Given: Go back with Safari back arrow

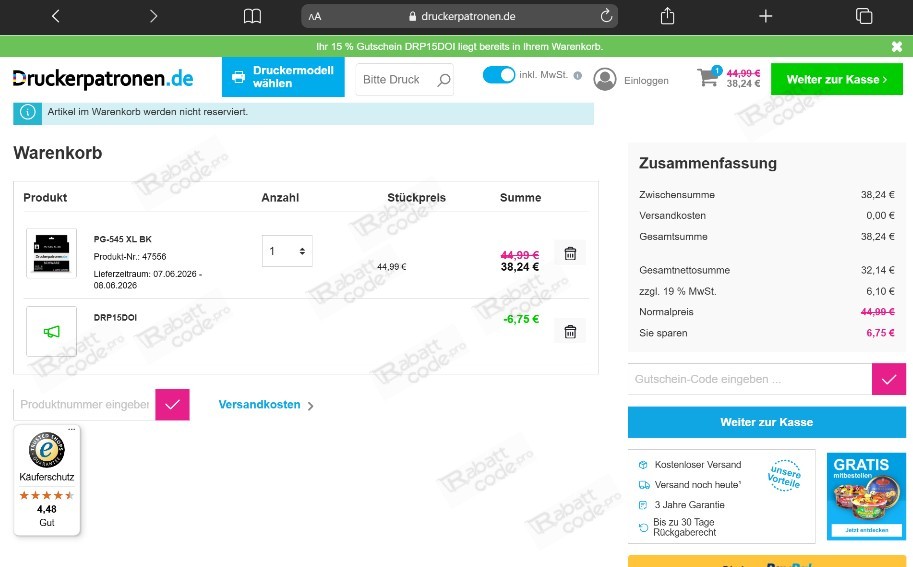Looking at the screenshot, I should (x=55, y=16).
